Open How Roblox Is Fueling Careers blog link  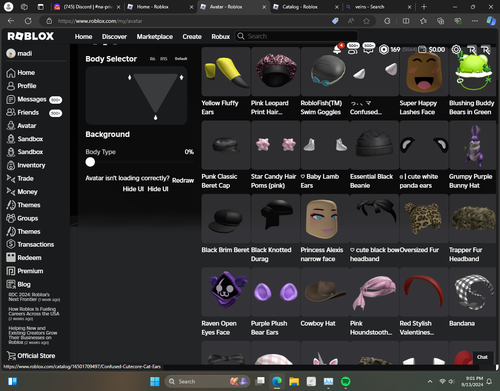pos(34,314)
